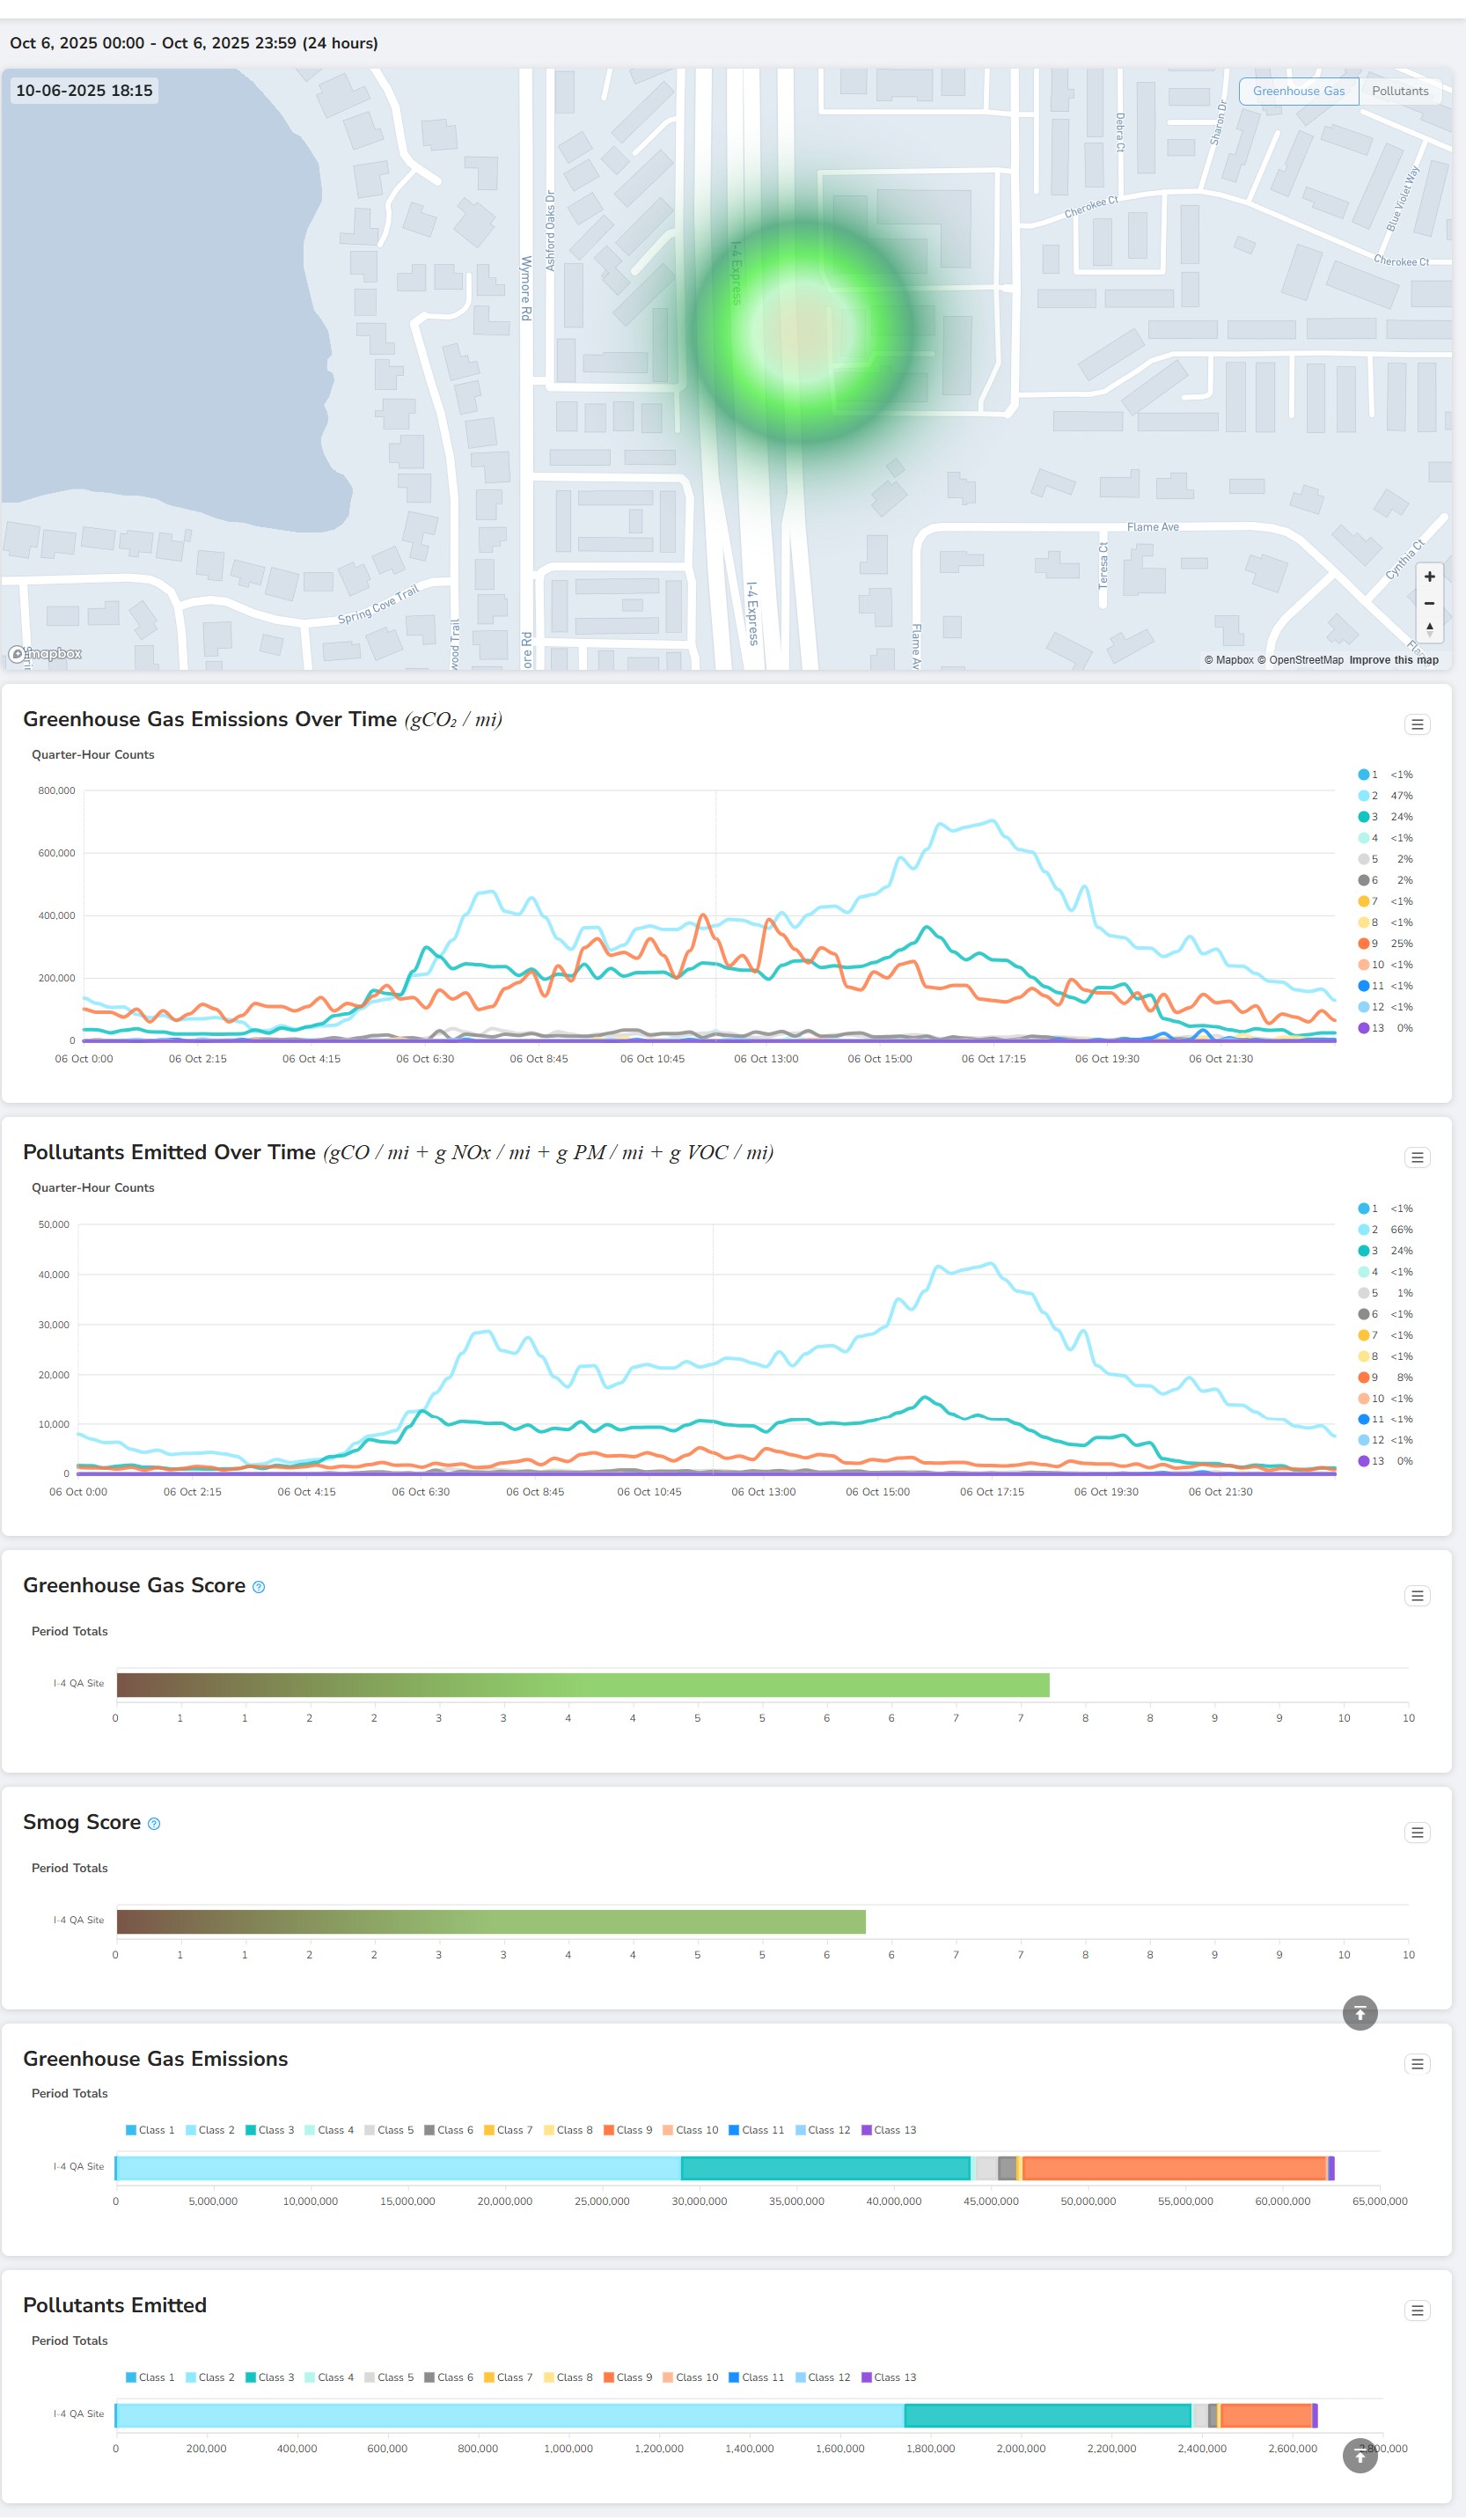
Task: Open Greenhouse Gas Emissions Over Time chart menu
Action: click(x=1416, y=725)
